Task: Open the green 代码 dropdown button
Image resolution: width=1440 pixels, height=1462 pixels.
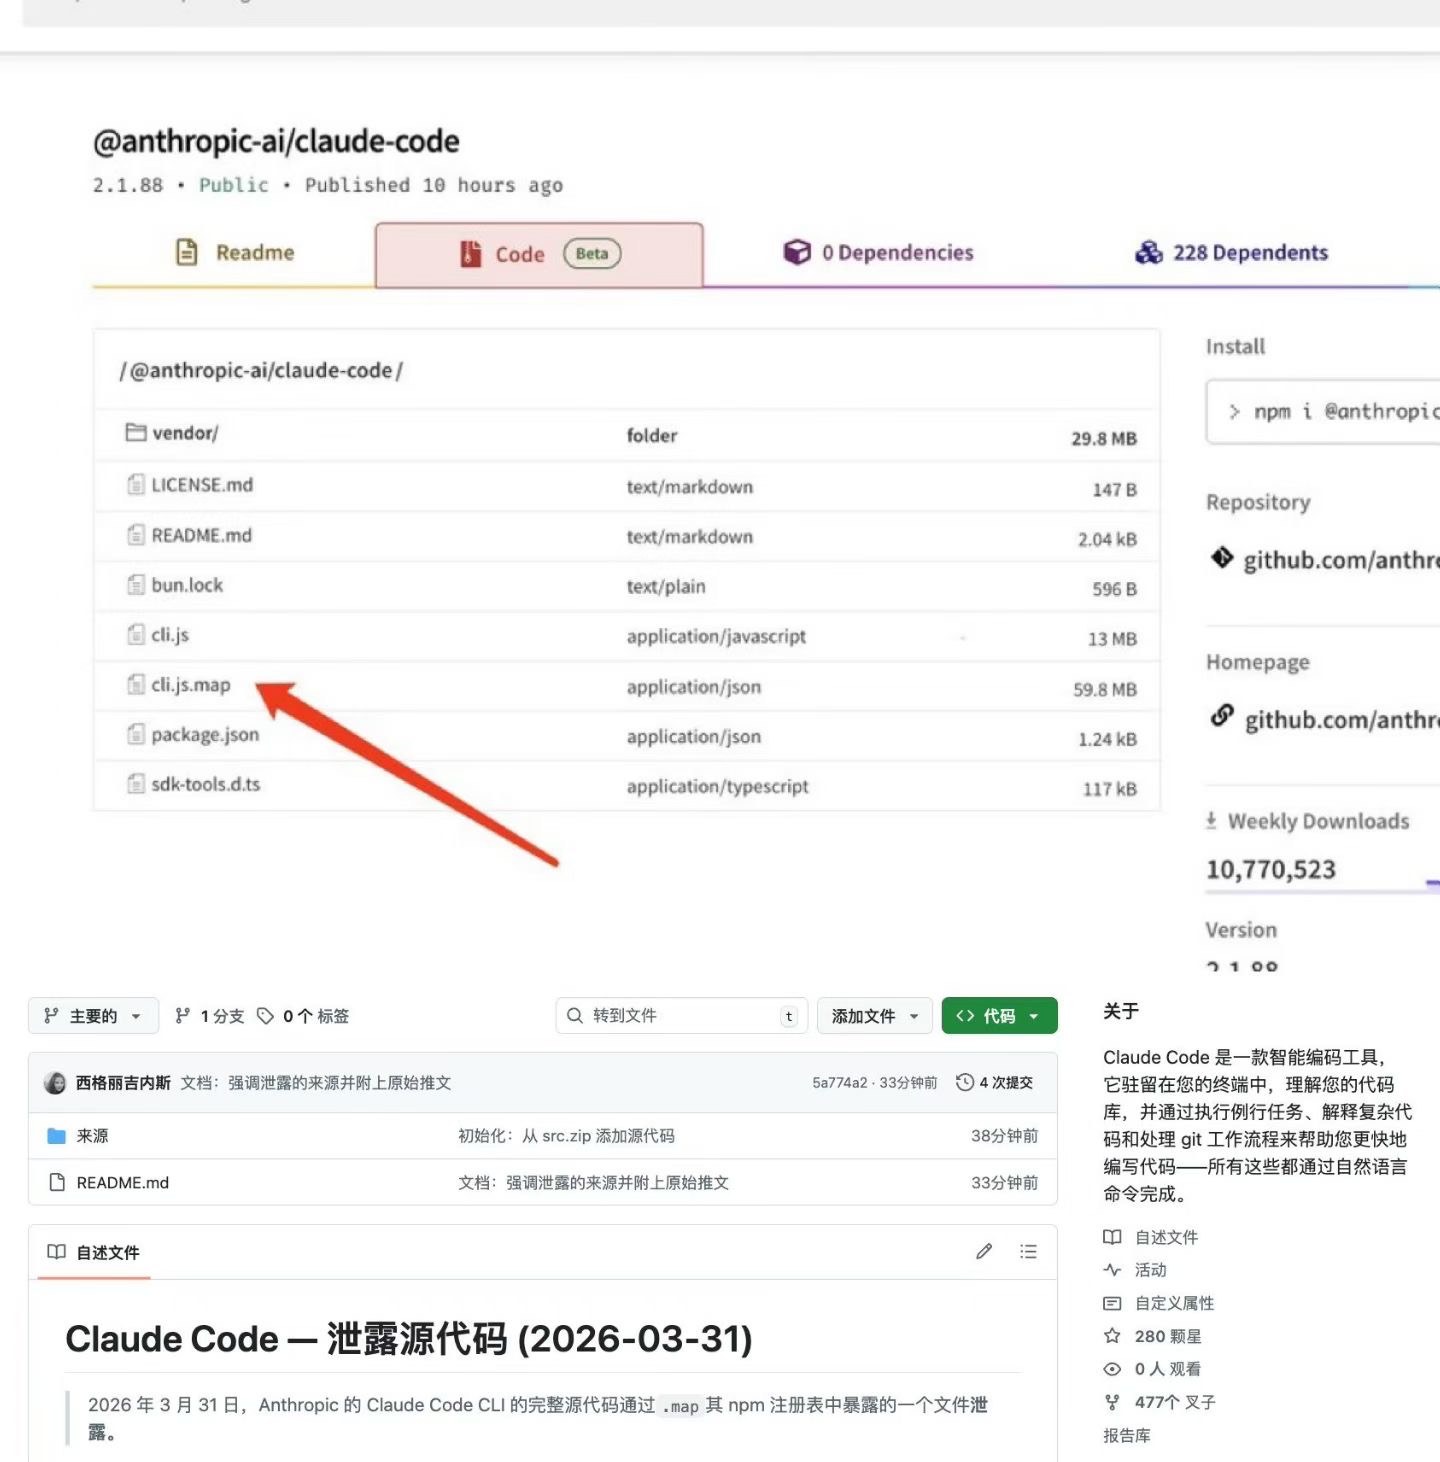Action: (999, 1016)
